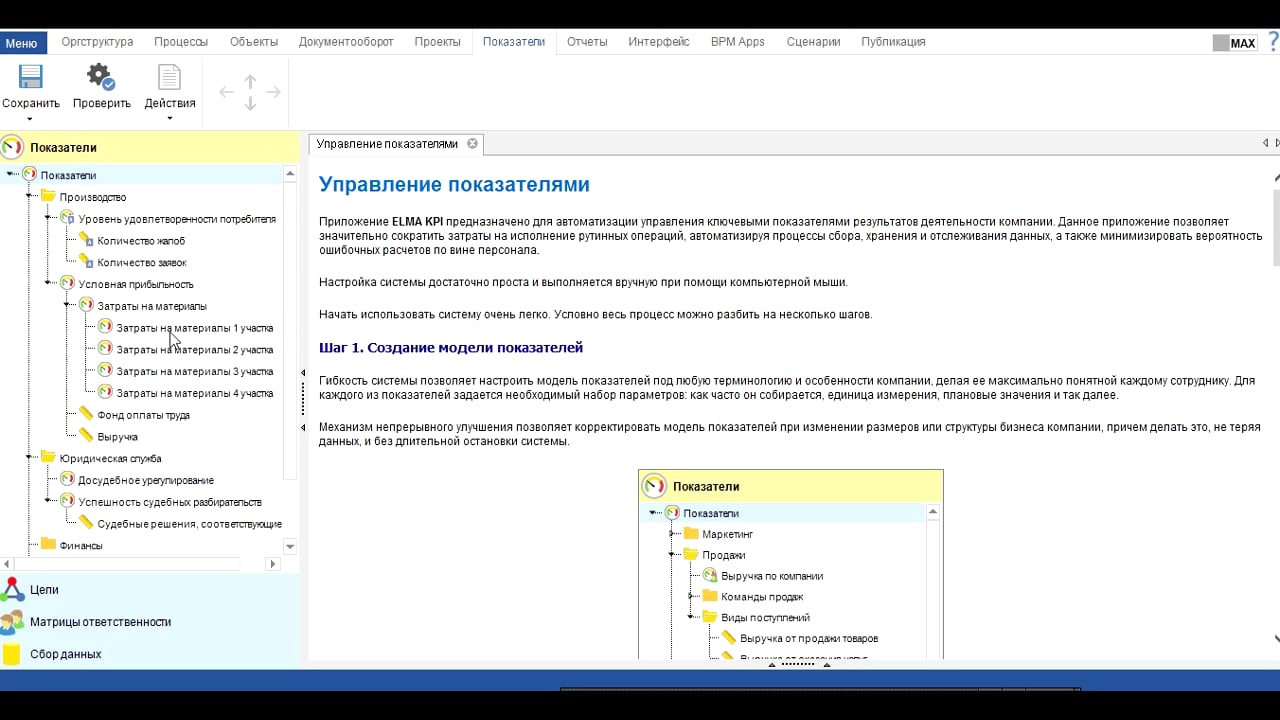Collapse the Юридическая служба folder
Viewport: 1280px width, 720px height.
click(x=30, y=458)
